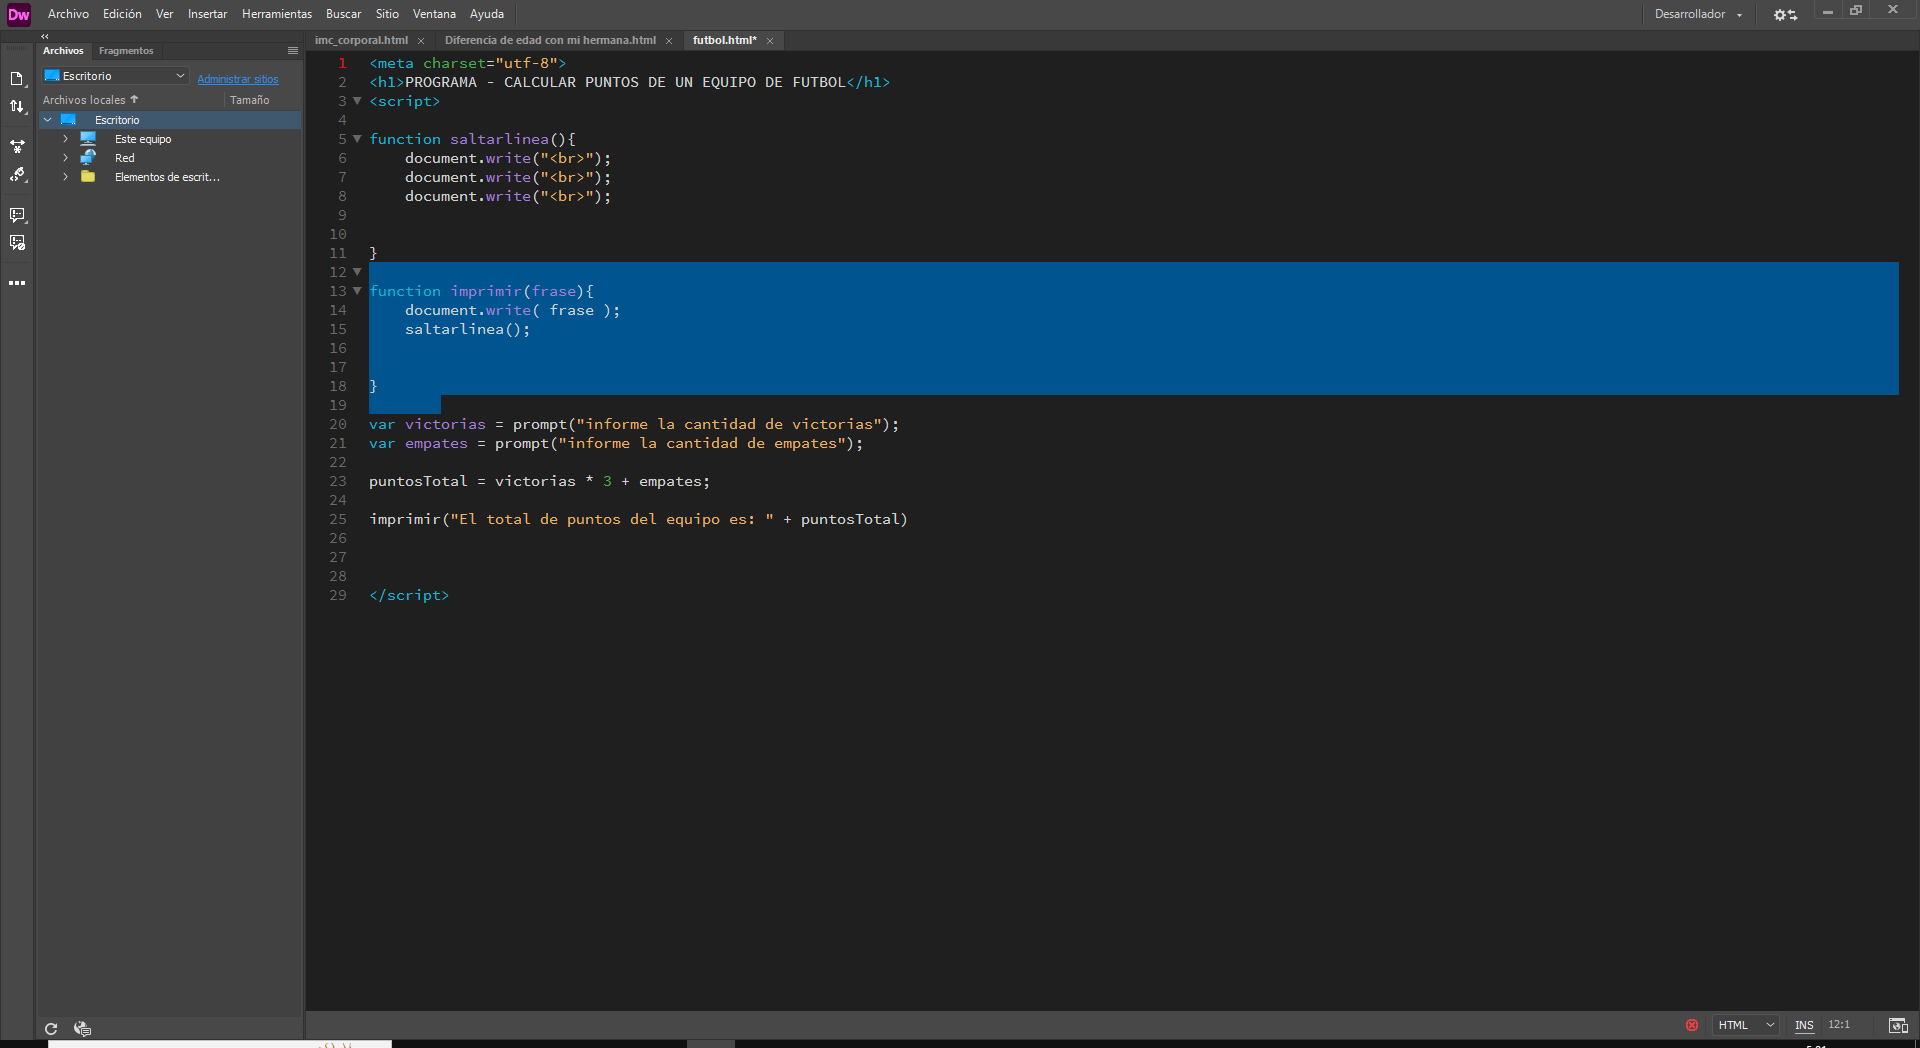This screenshot has height=1048, width=1920.
Task: Open the File Management arrows tool
Action: [x=17, y=107]
